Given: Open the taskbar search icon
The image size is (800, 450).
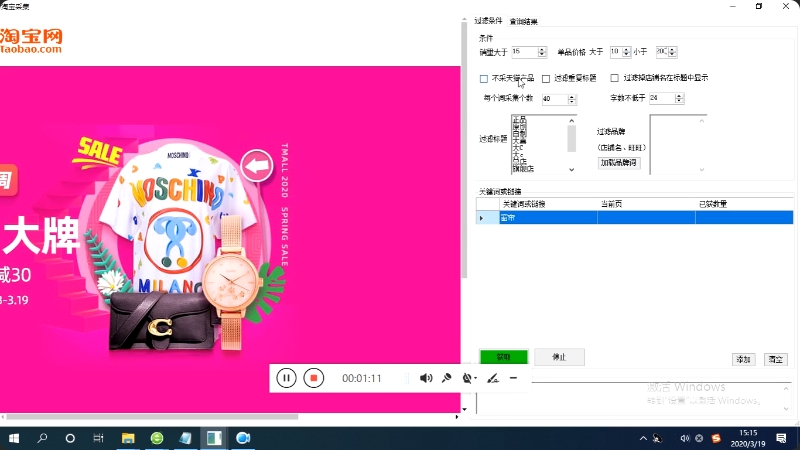Looking at the screenshot, I should (x=42, y=438).
